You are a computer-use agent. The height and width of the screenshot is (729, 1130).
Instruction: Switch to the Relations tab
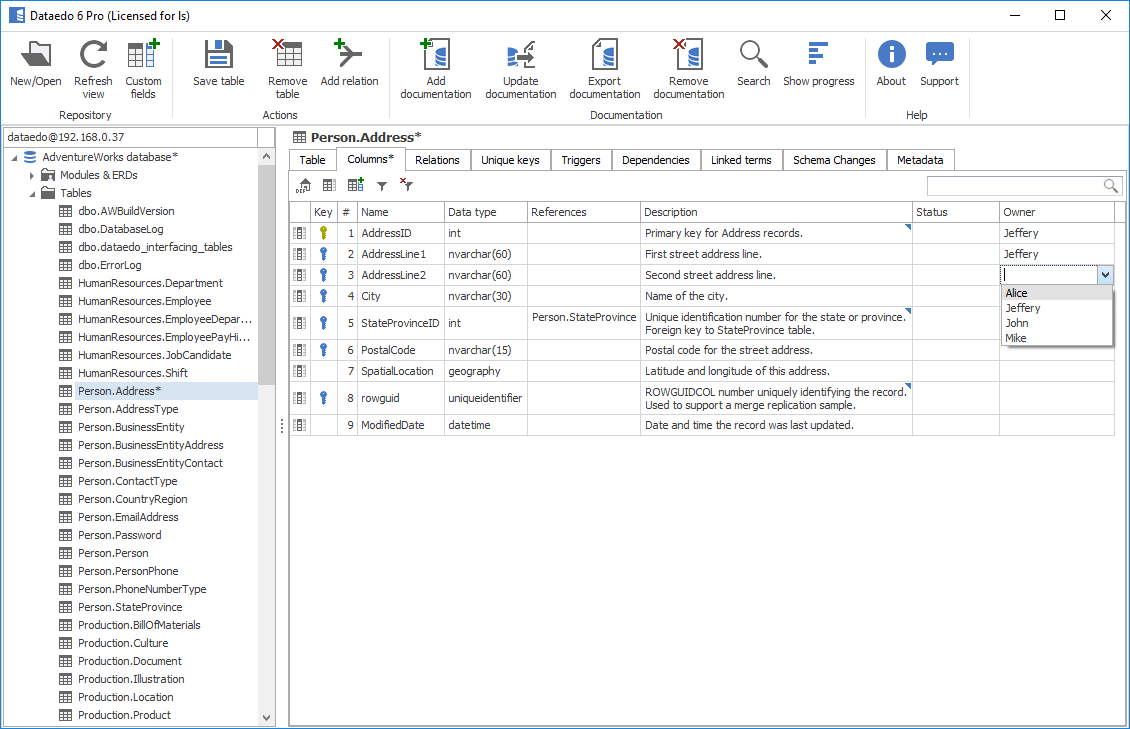(x=437, y=160)
